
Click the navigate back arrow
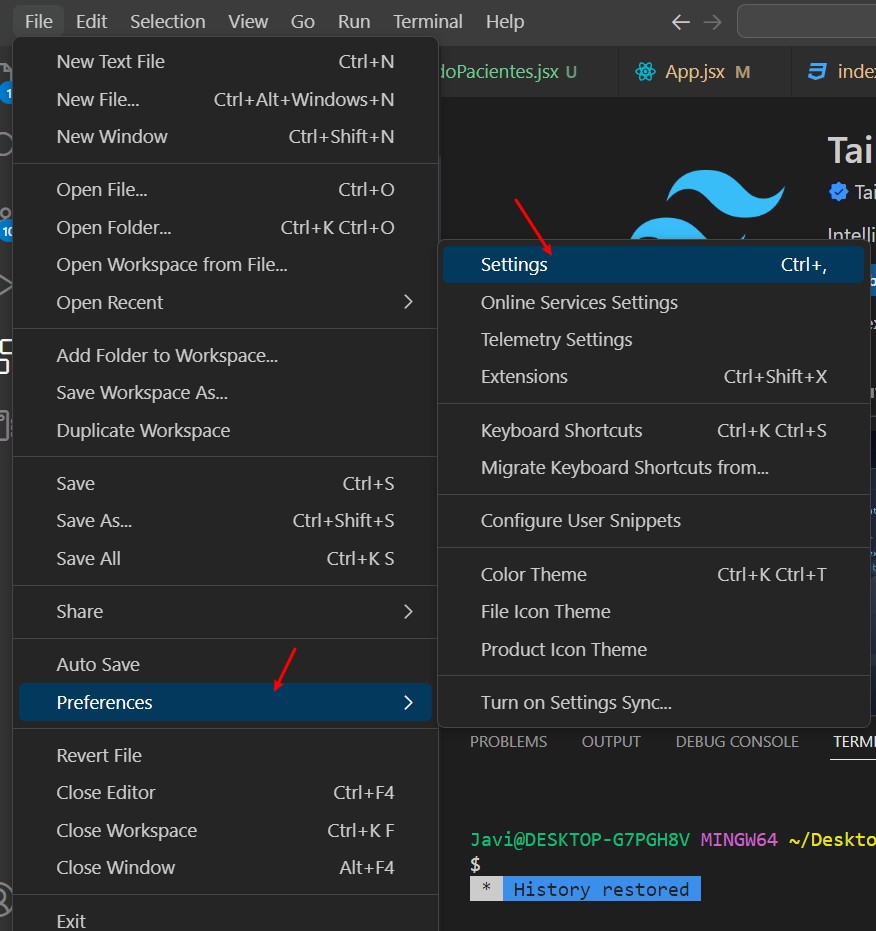tap(680, 22)
